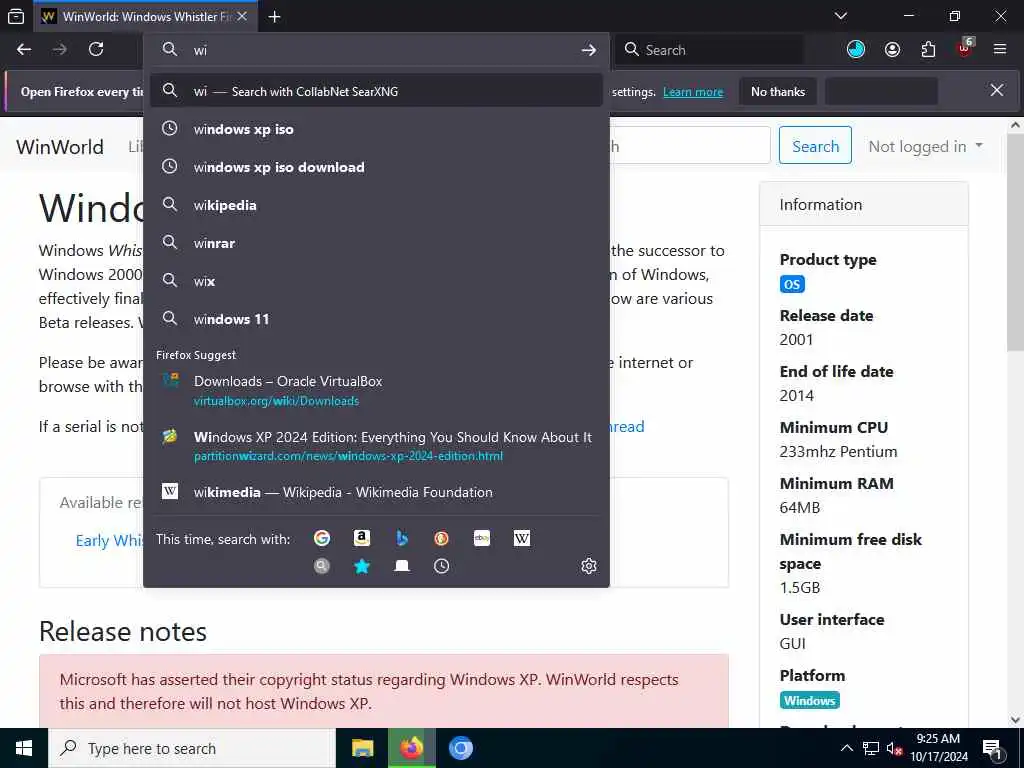Select 'windows xp iso download' suggestion
This screenshot has height=768, width=1024.
click(x=376, y=167)
